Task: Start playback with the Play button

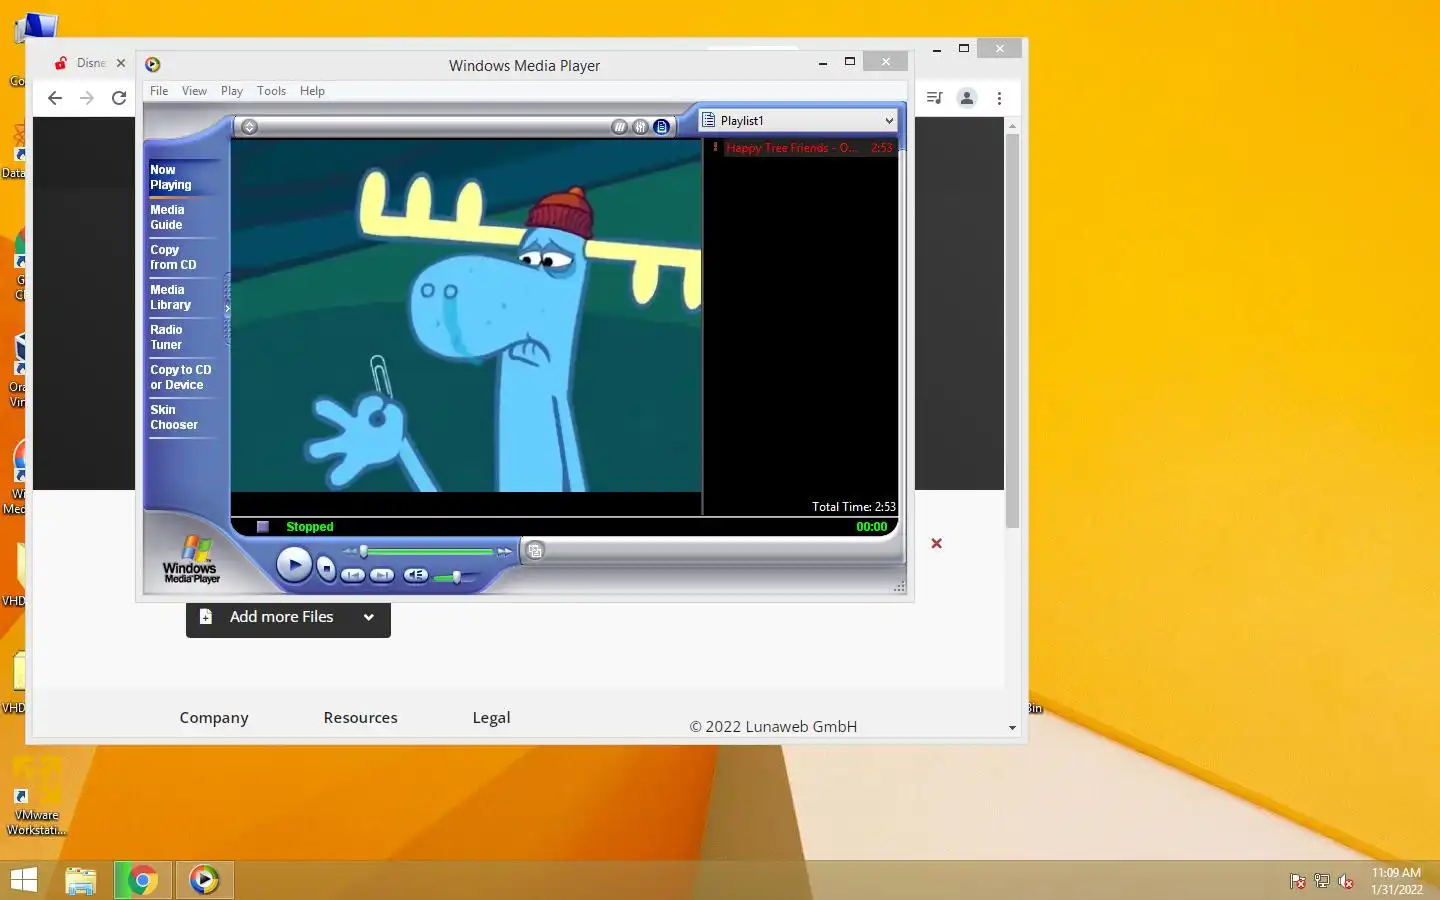Action: (294, 566)
